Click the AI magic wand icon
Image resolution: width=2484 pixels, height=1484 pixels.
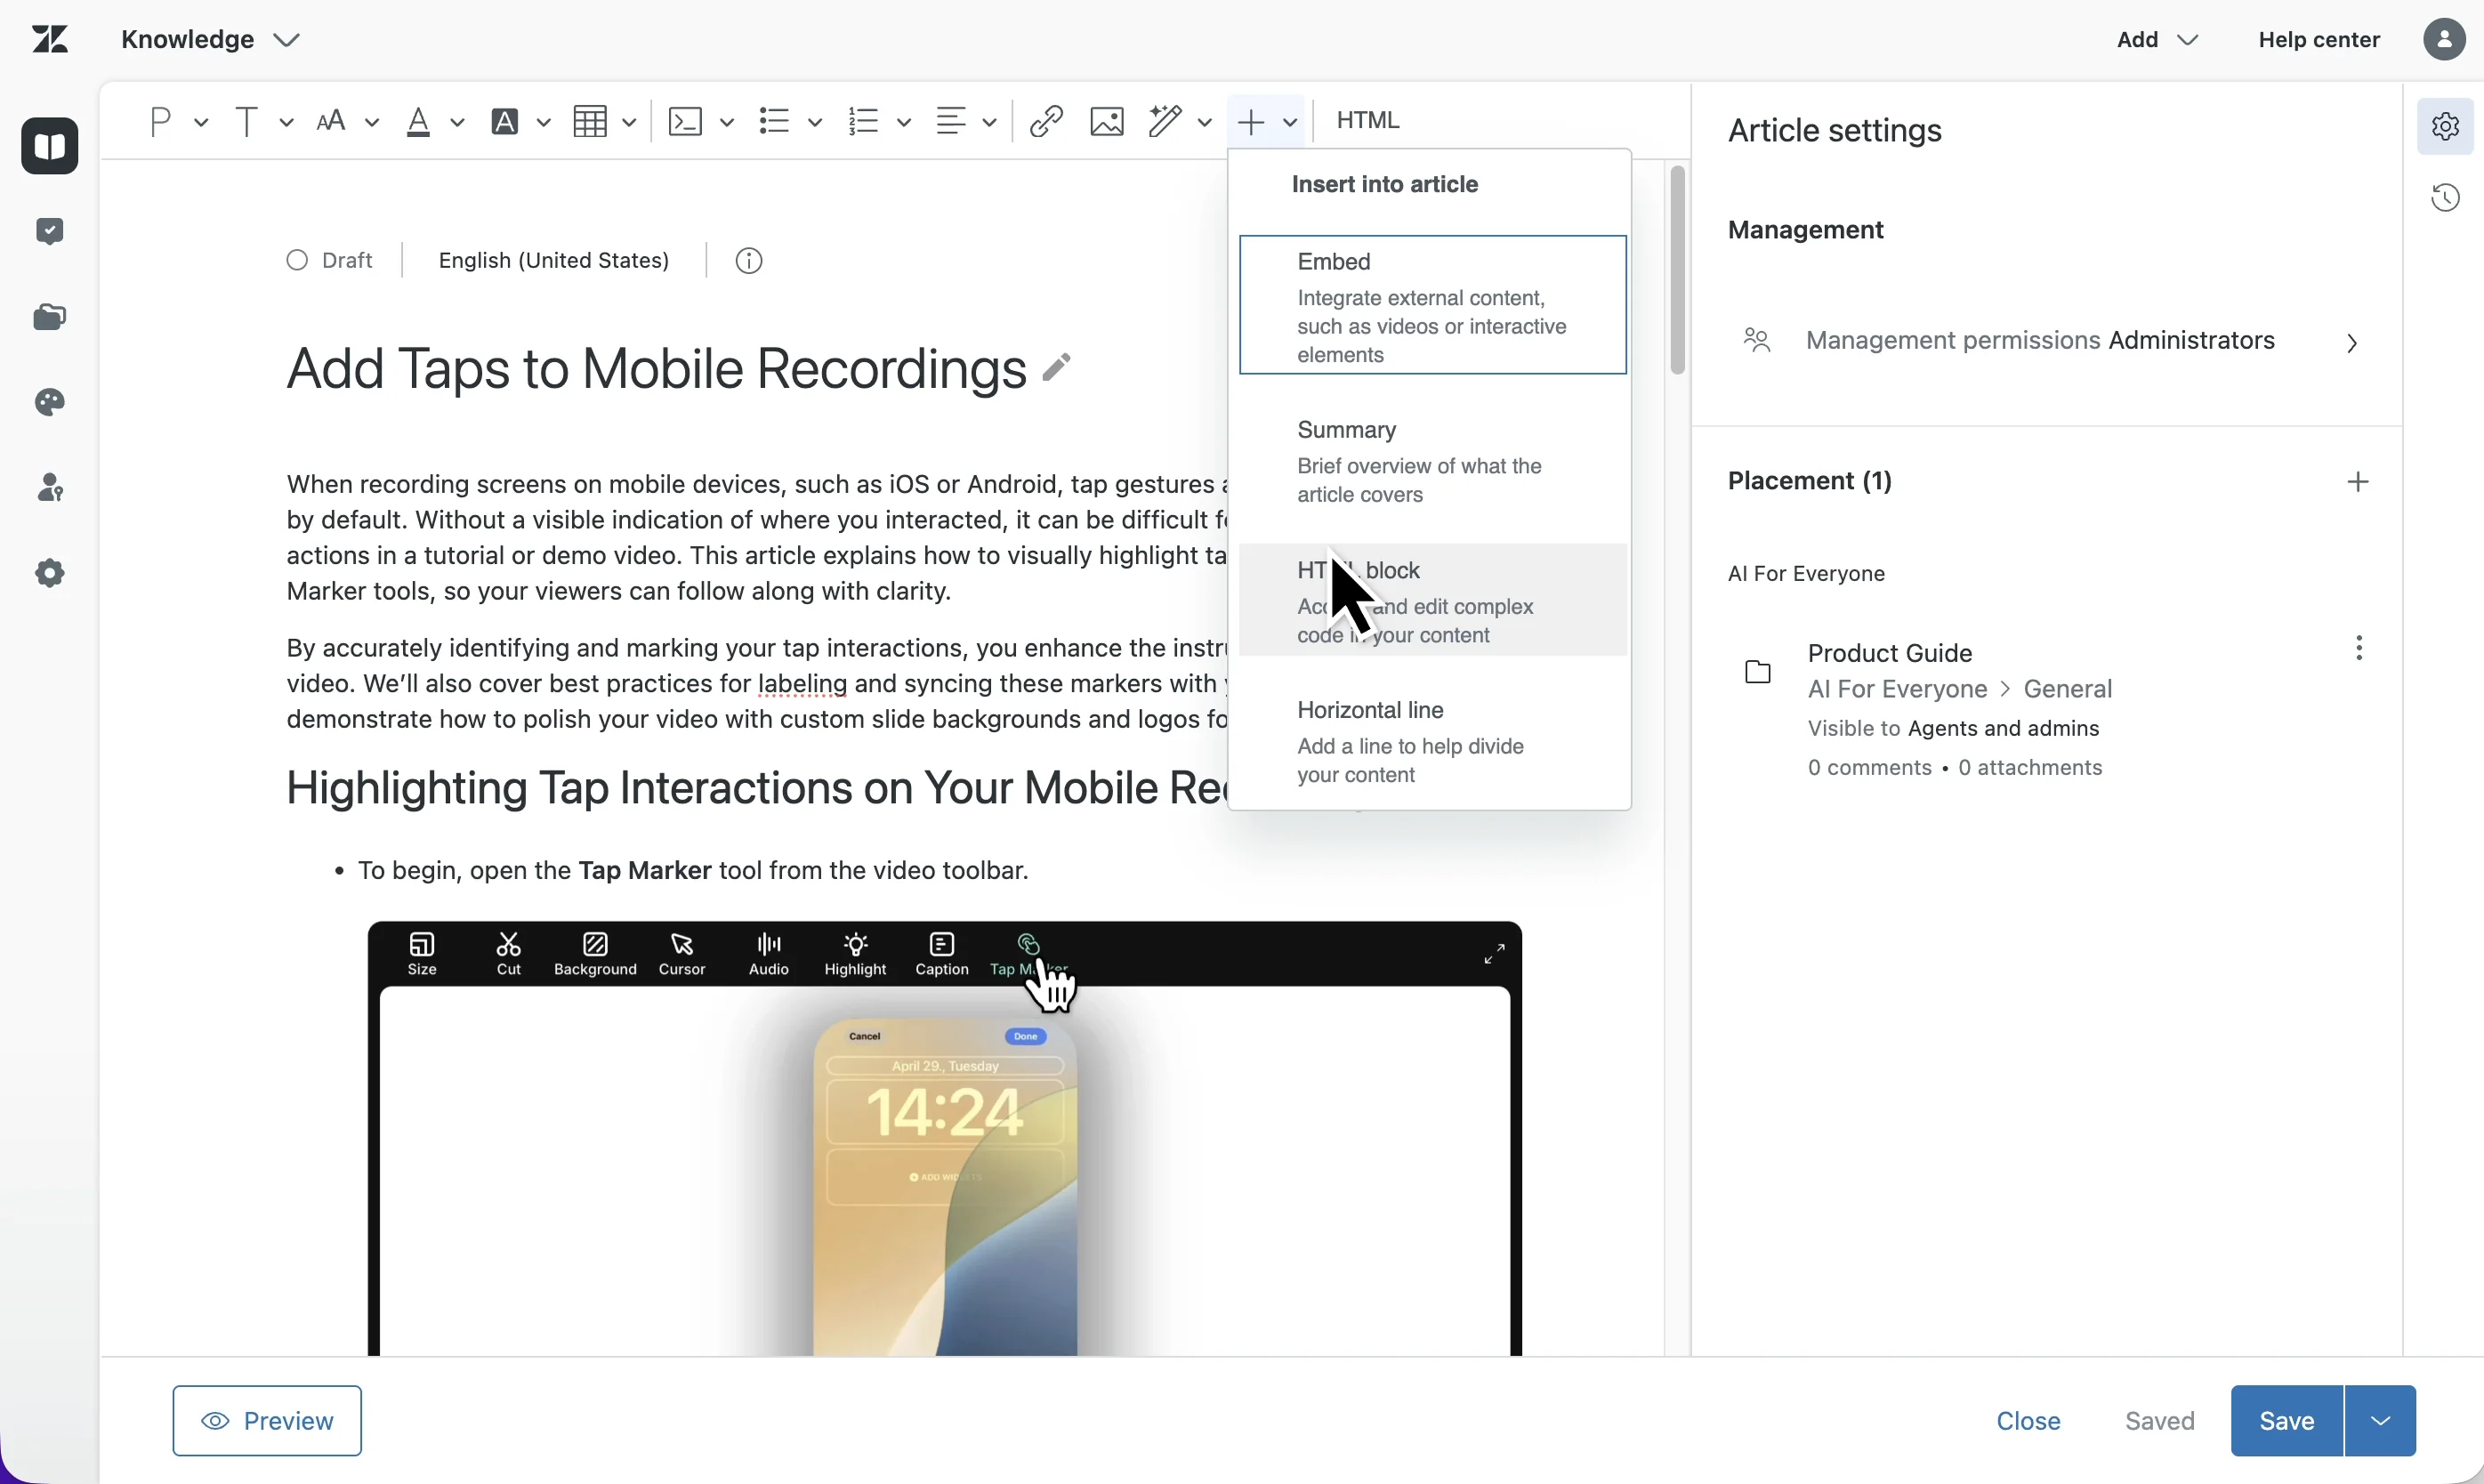pos(1165,121)
